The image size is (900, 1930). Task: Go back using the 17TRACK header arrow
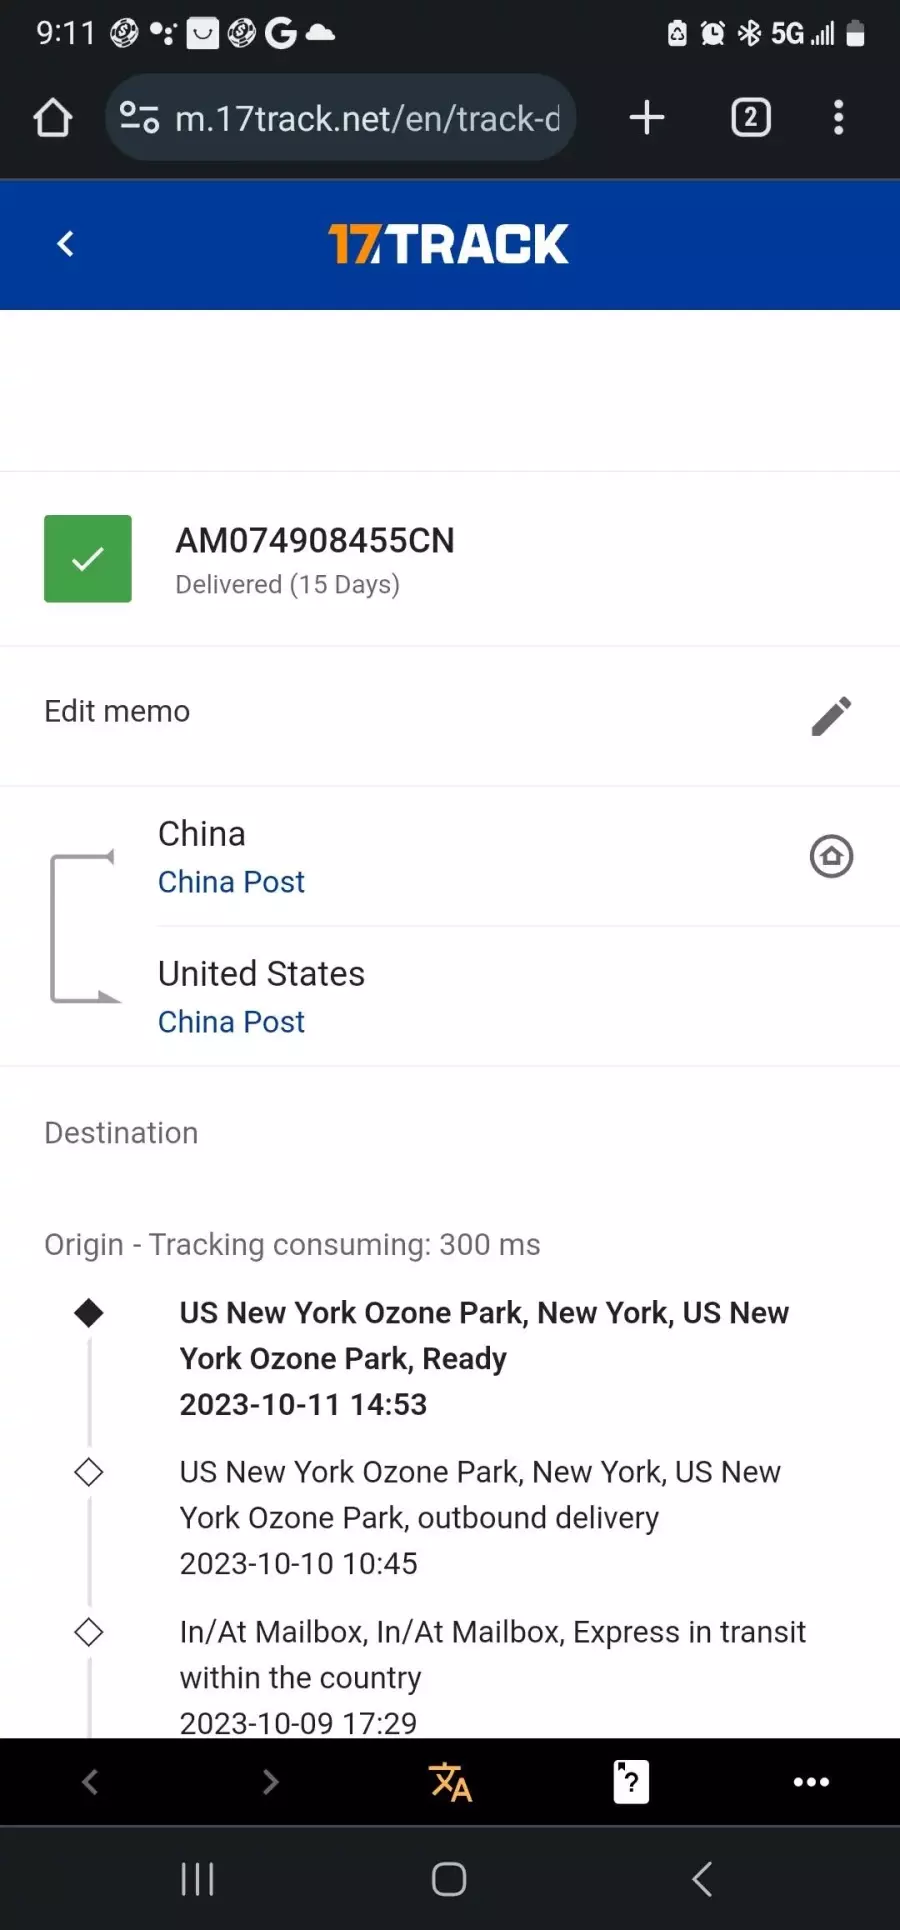click(66, 244)
